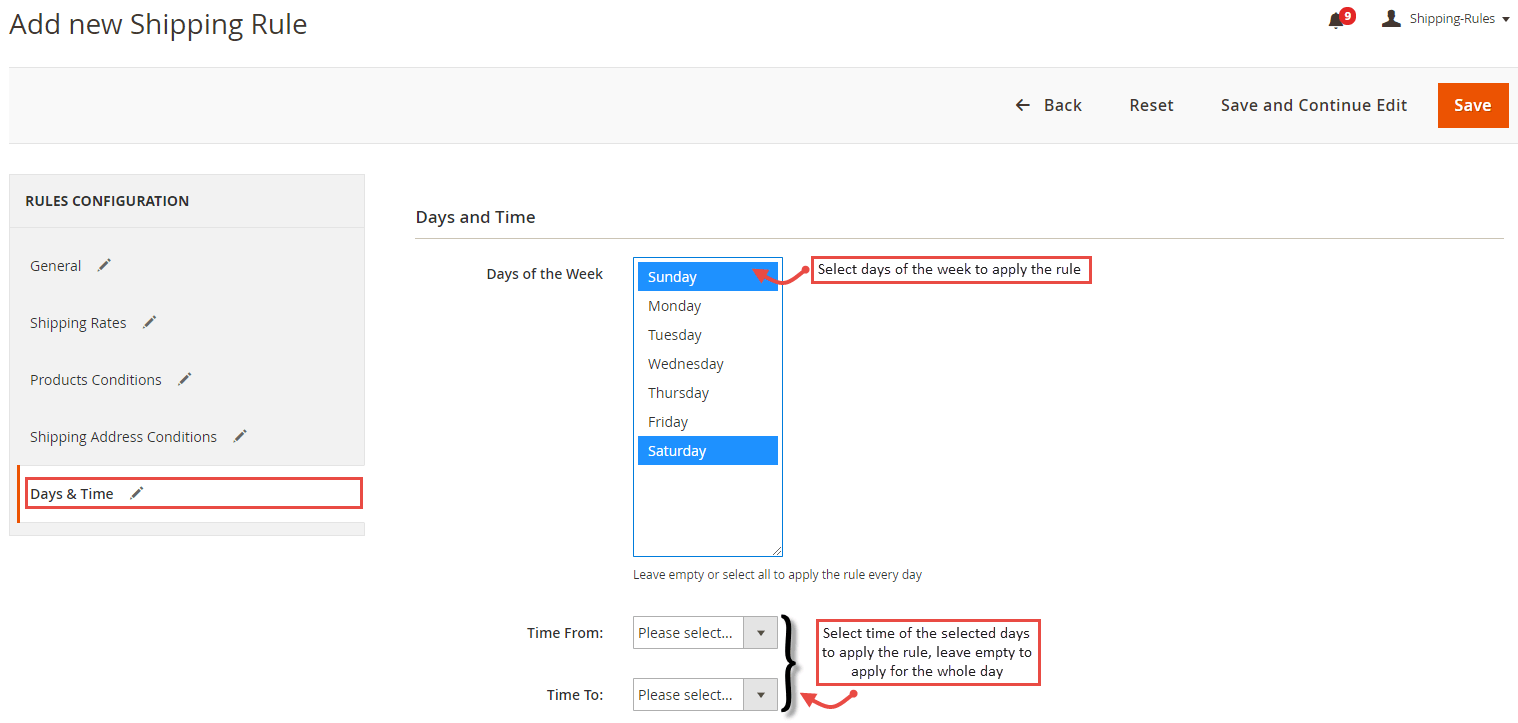Click the pencil icon beside Shipping Rates

(149, 322)
